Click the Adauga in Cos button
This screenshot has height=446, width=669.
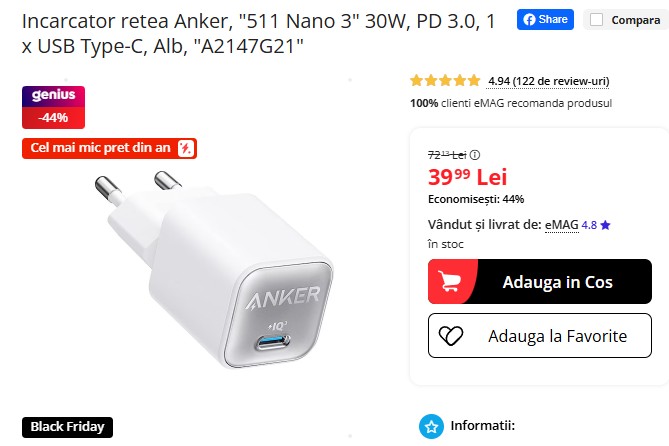click(540, 282)
